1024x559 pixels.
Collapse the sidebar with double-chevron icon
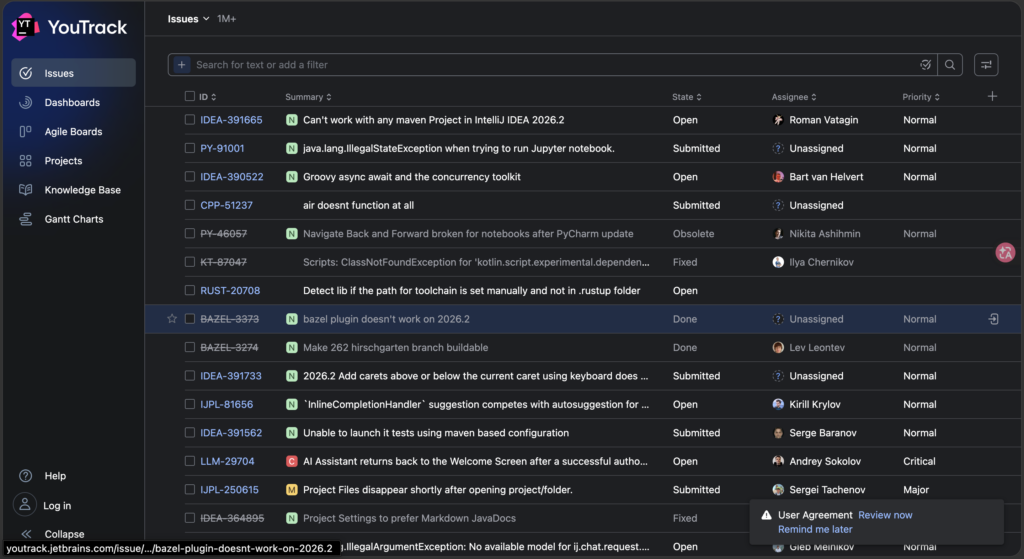pyautogui.click(x=26, y=534)
